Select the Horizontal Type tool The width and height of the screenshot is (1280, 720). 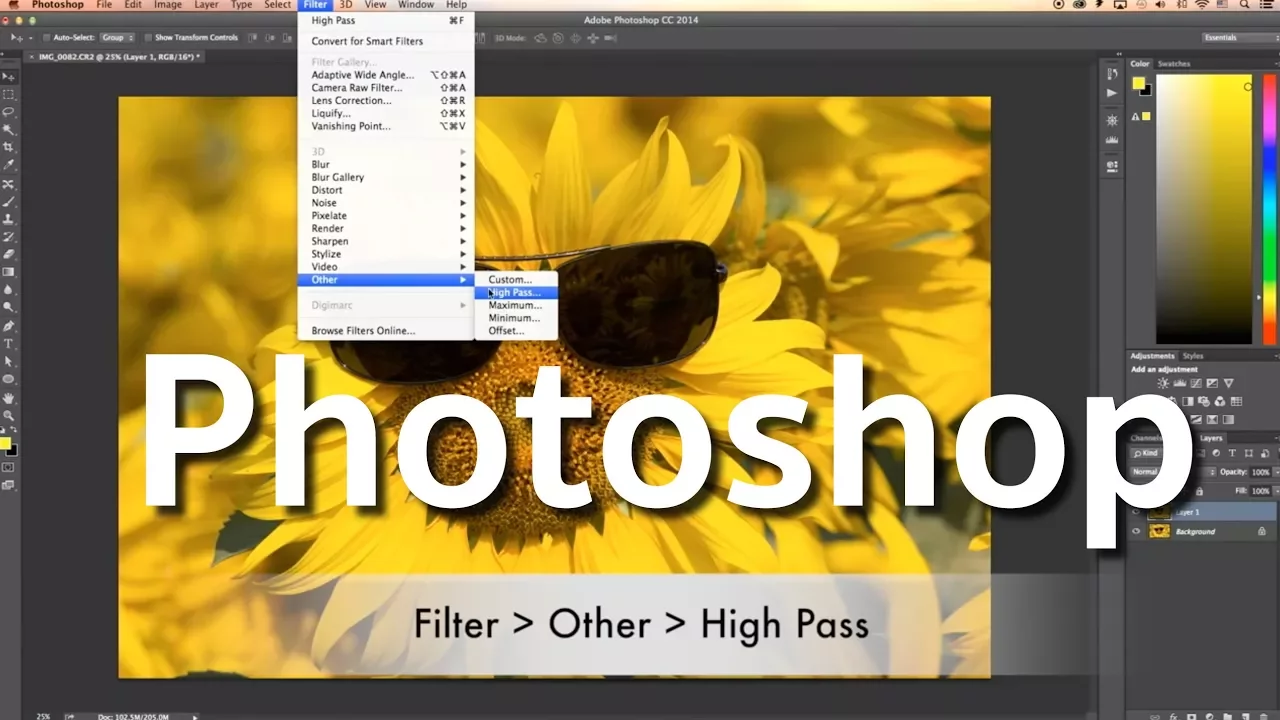9,344
